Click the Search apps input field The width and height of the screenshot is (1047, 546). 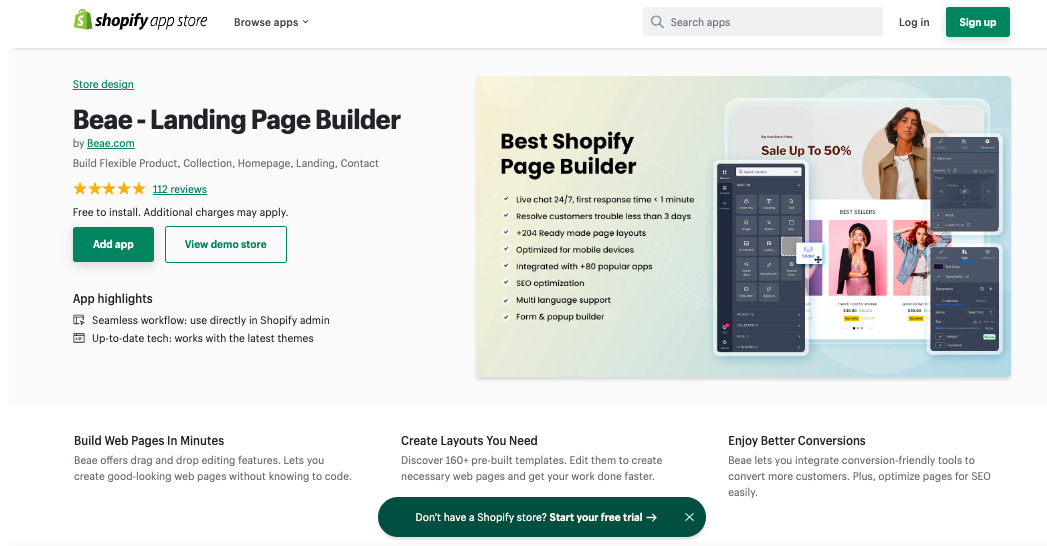point(763,22)
